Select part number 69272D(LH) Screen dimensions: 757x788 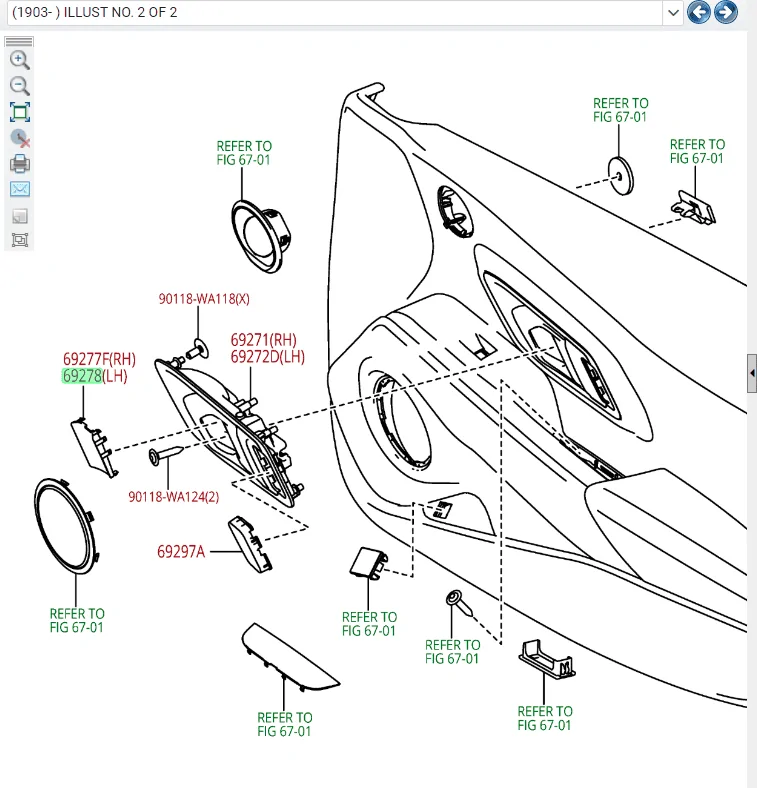[268, 357]
